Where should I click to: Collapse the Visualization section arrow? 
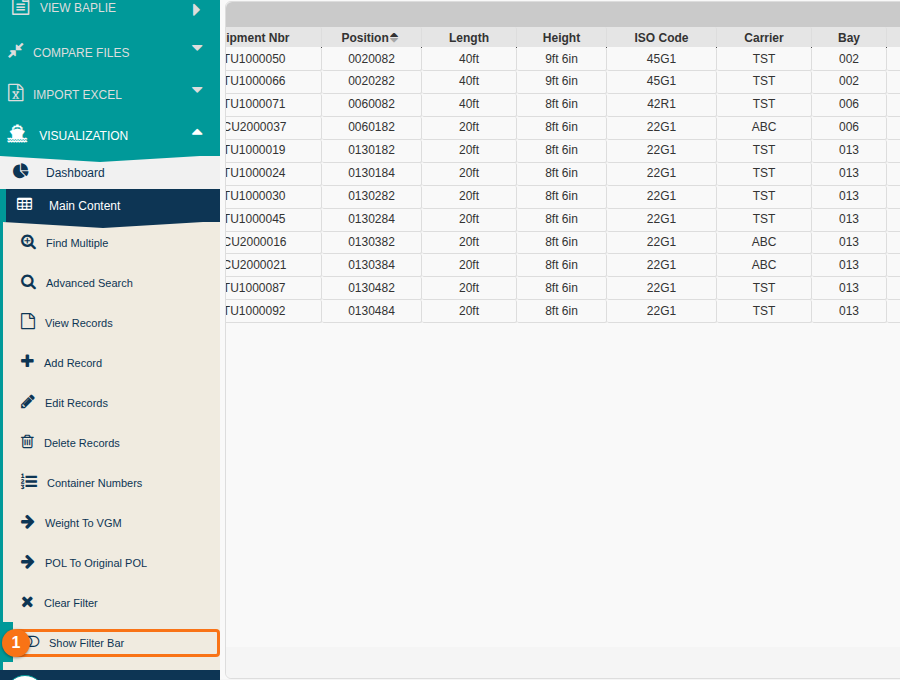[197, 132]
